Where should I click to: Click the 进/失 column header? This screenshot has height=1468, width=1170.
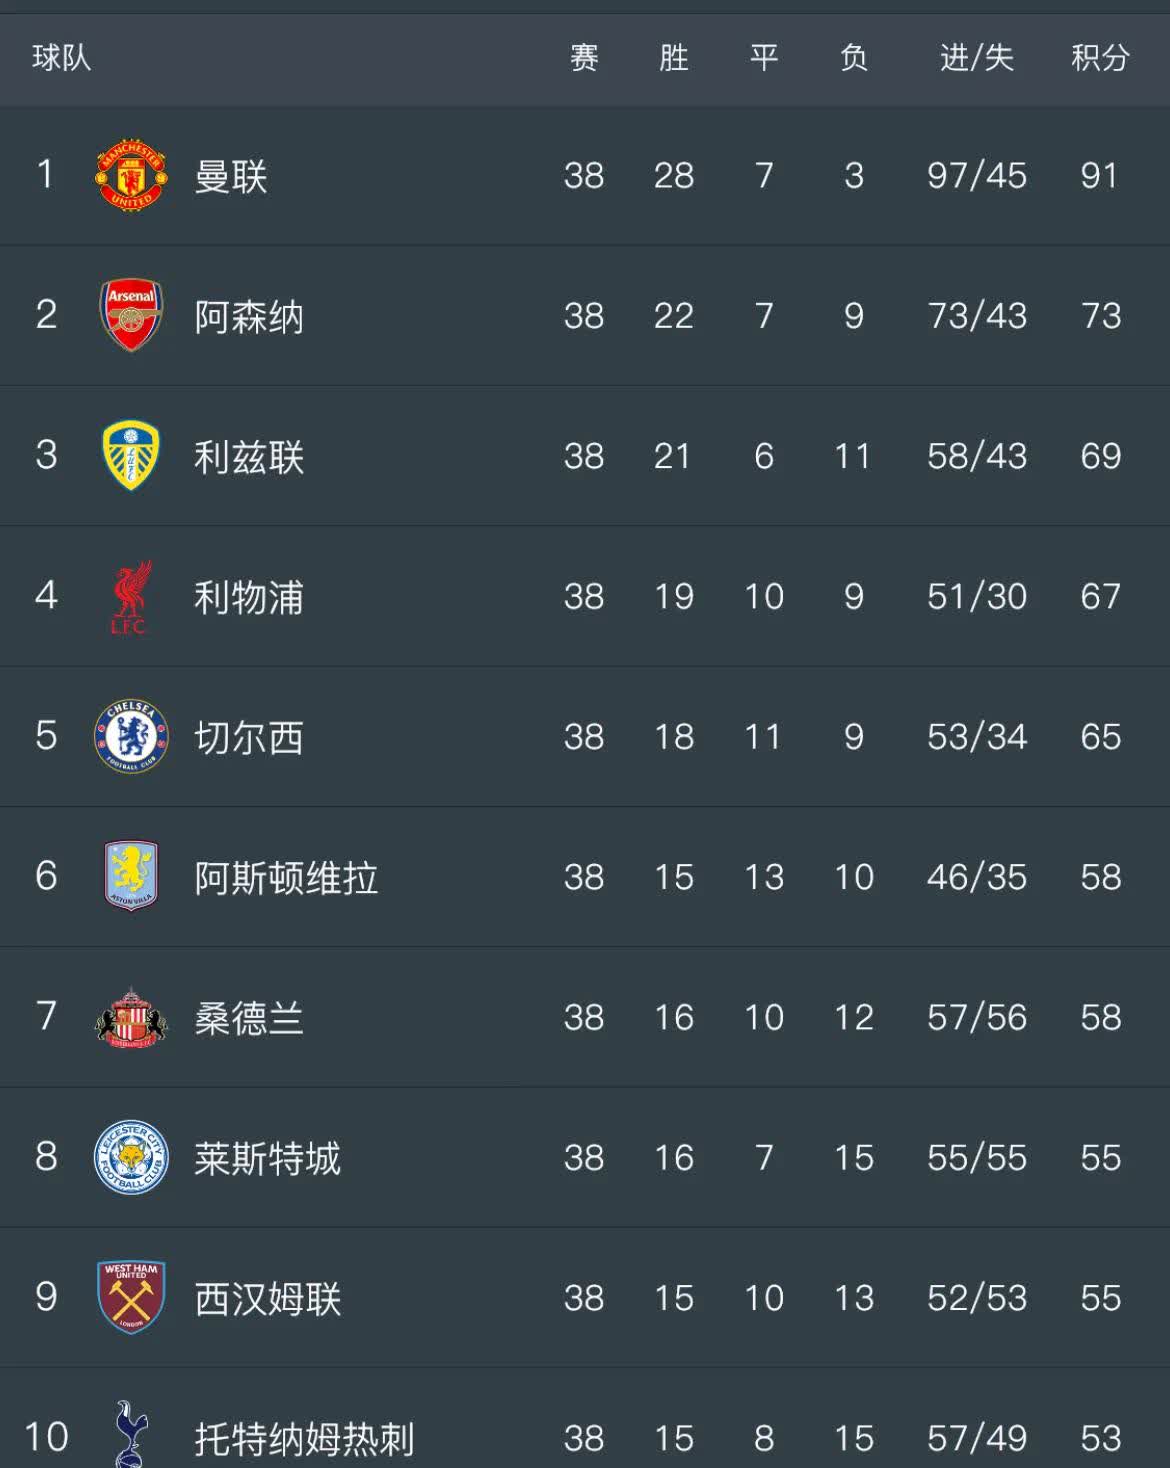point(976,58)
